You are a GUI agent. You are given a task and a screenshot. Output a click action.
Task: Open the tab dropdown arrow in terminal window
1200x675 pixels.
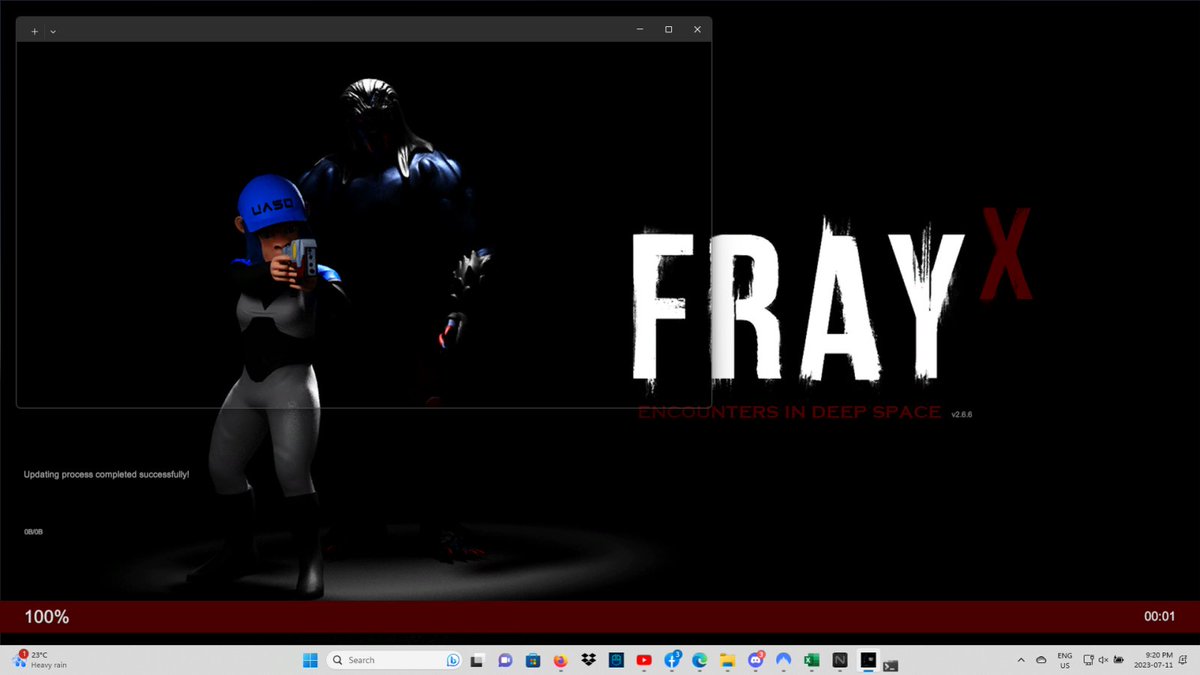[53, 31]
